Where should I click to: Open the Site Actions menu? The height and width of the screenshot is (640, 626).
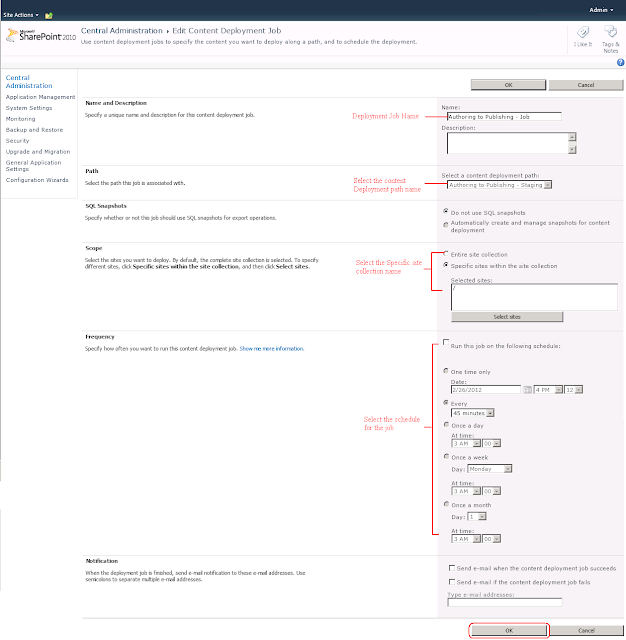21,15
